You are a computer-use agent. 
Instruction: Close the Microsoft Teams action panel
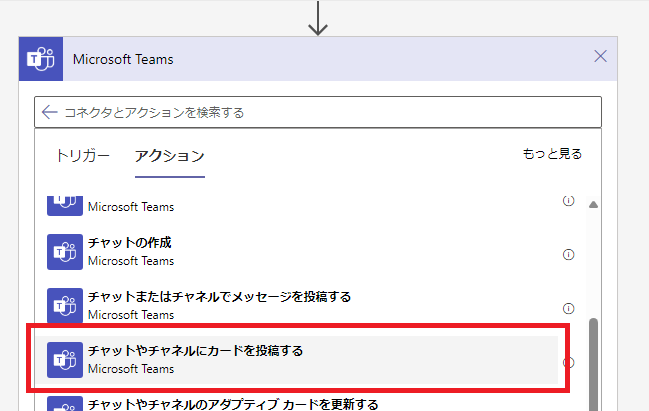click(600, 57)
